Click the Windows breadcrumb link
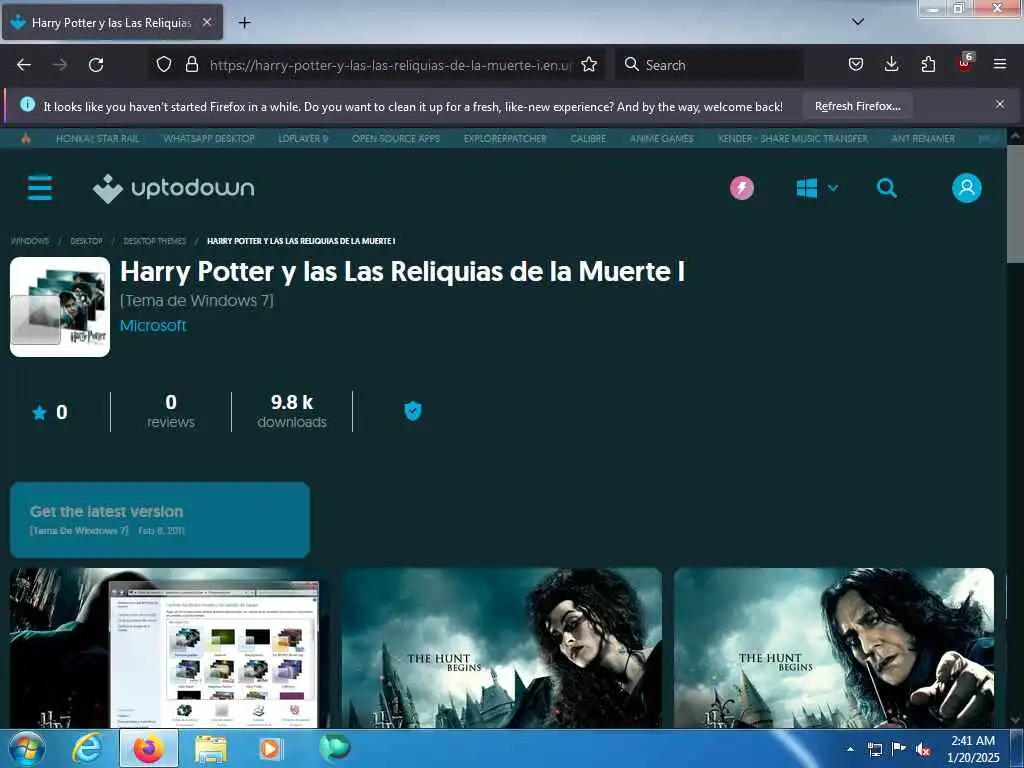 [30, 241]
